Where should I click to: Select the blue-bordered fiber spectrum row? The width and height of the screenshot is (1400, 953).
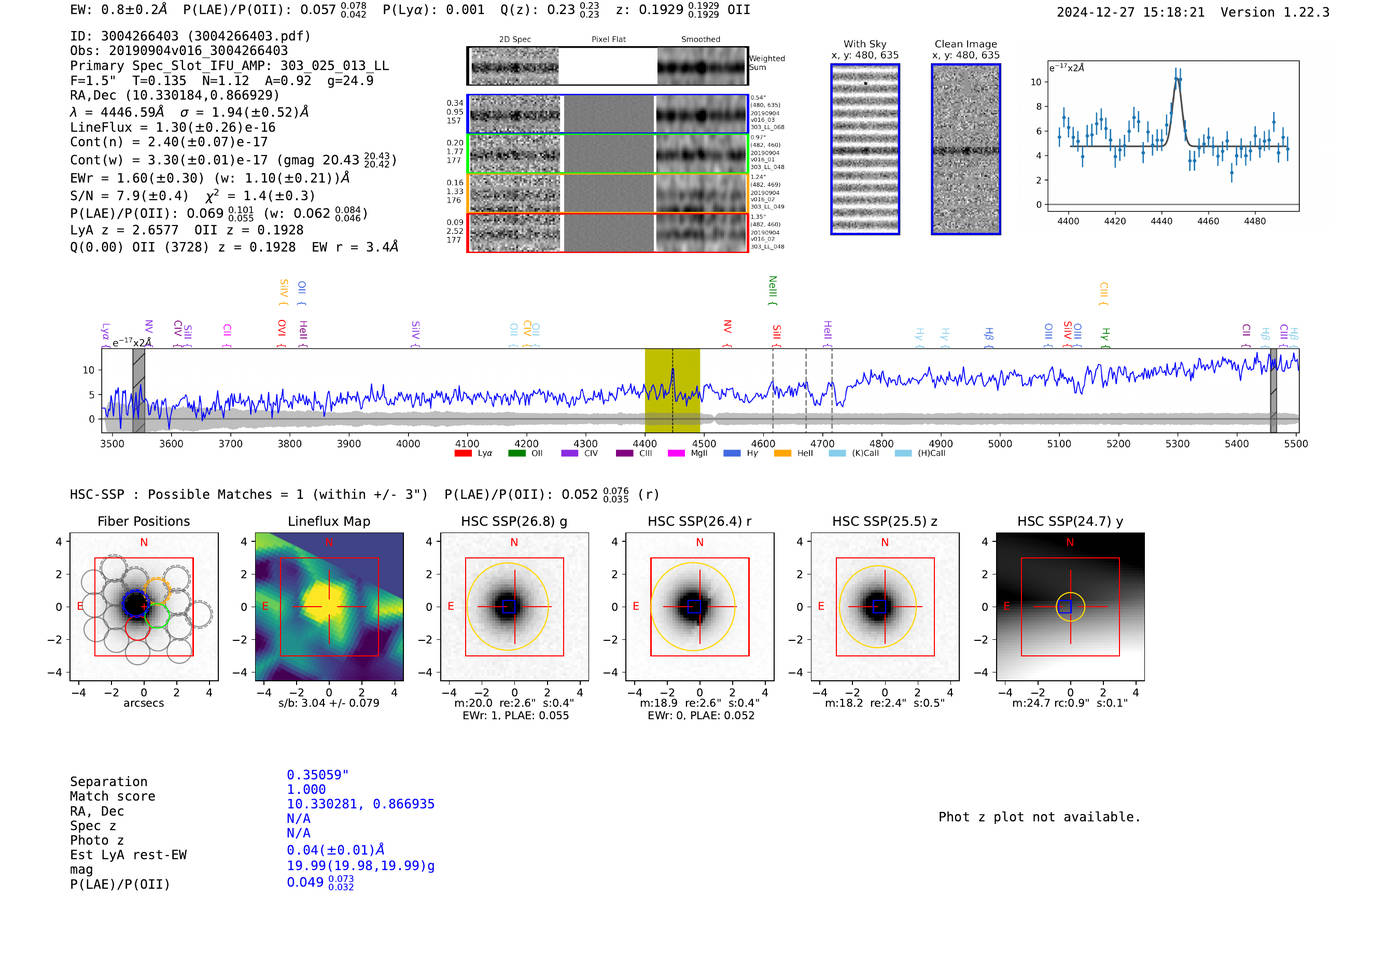[x=608, y=114]
